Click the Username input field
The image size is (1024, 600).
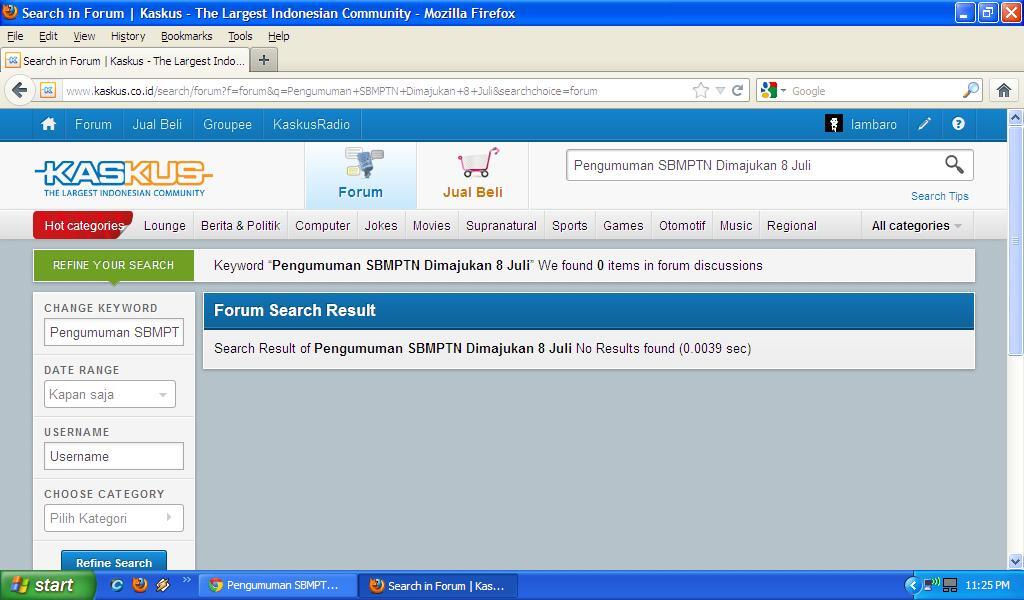[x=114, y=456]
